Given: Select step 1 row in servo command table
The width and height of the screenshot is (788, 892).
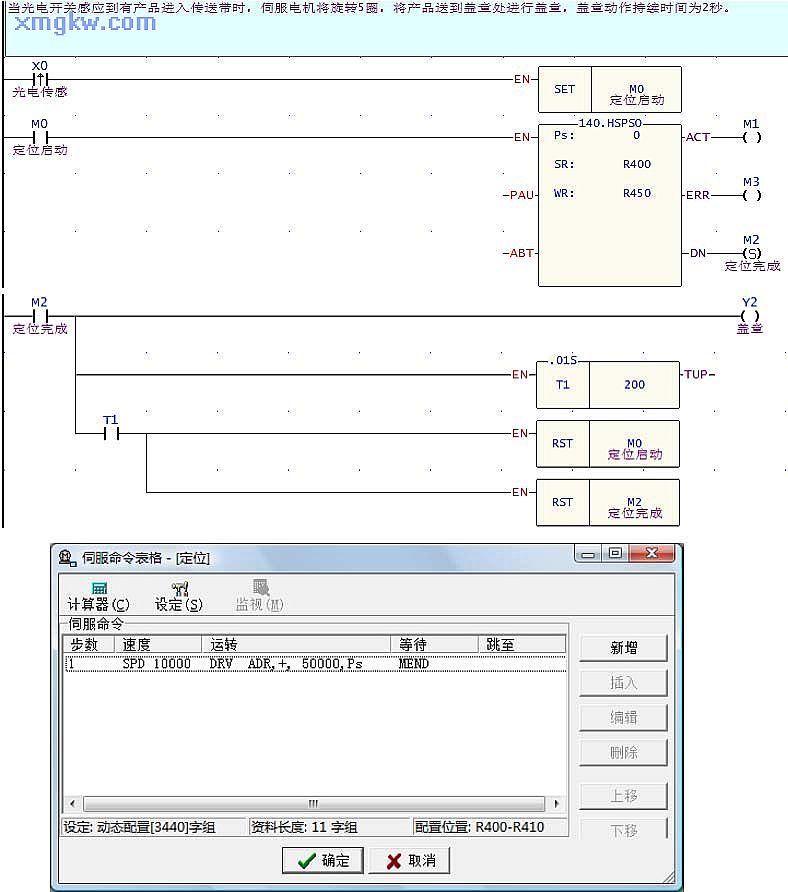Looking at the screenshot, I should coord(300,663).
